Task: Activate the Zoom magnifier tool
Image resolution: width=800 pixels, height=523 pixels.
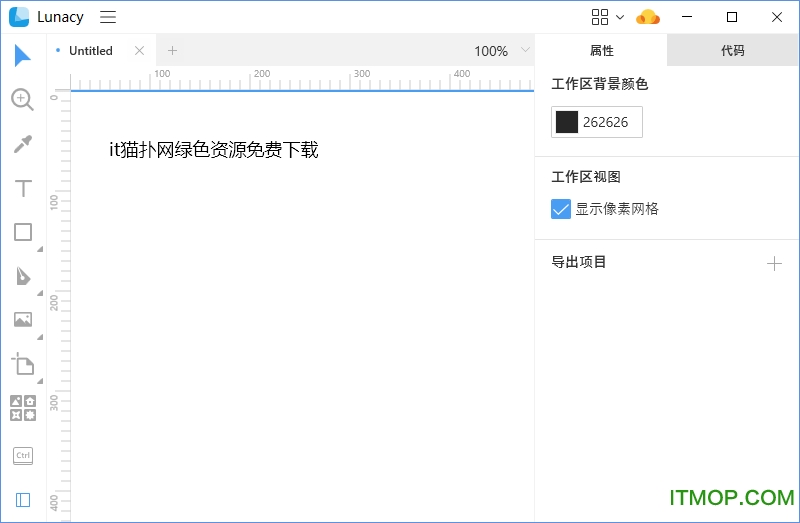Action: 22,99
